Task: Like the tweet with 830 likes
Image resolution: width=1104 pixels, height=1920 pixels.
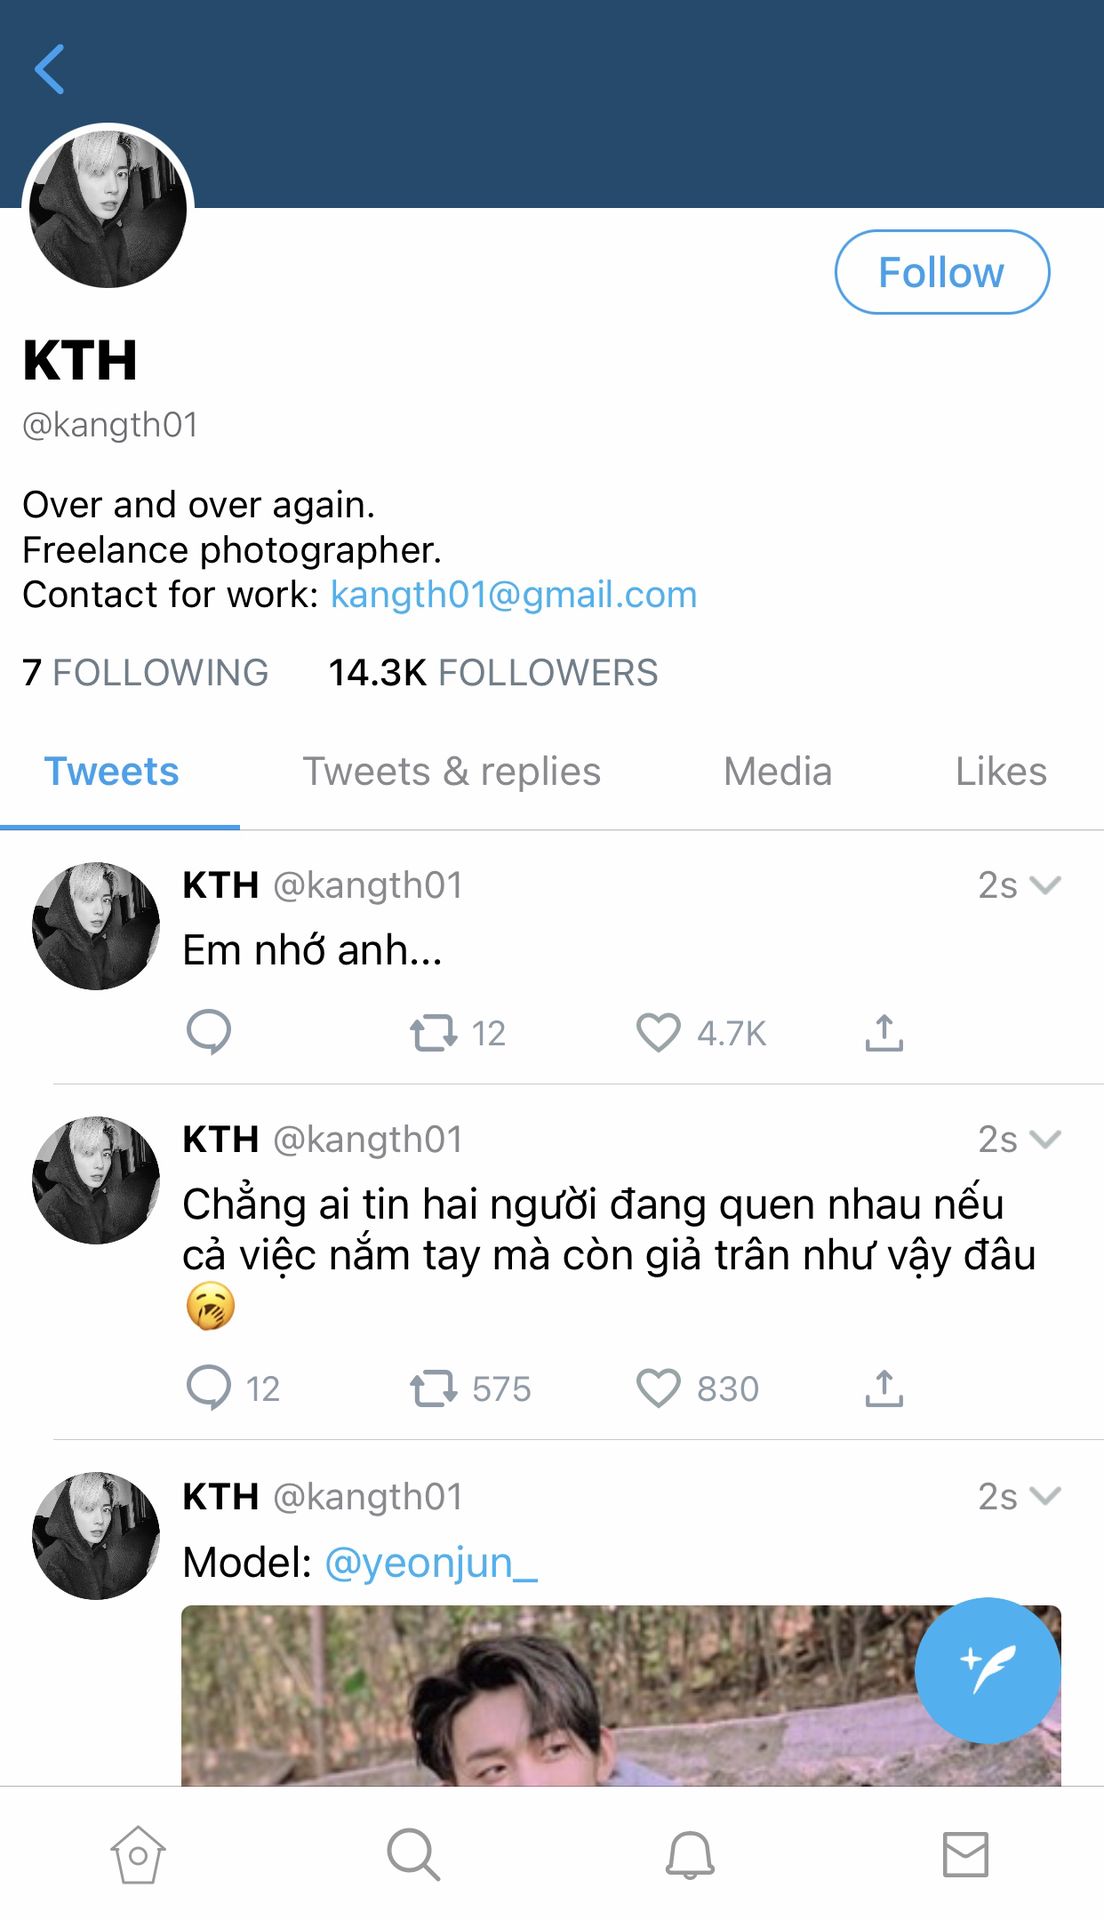Action: pos(658,1388)
